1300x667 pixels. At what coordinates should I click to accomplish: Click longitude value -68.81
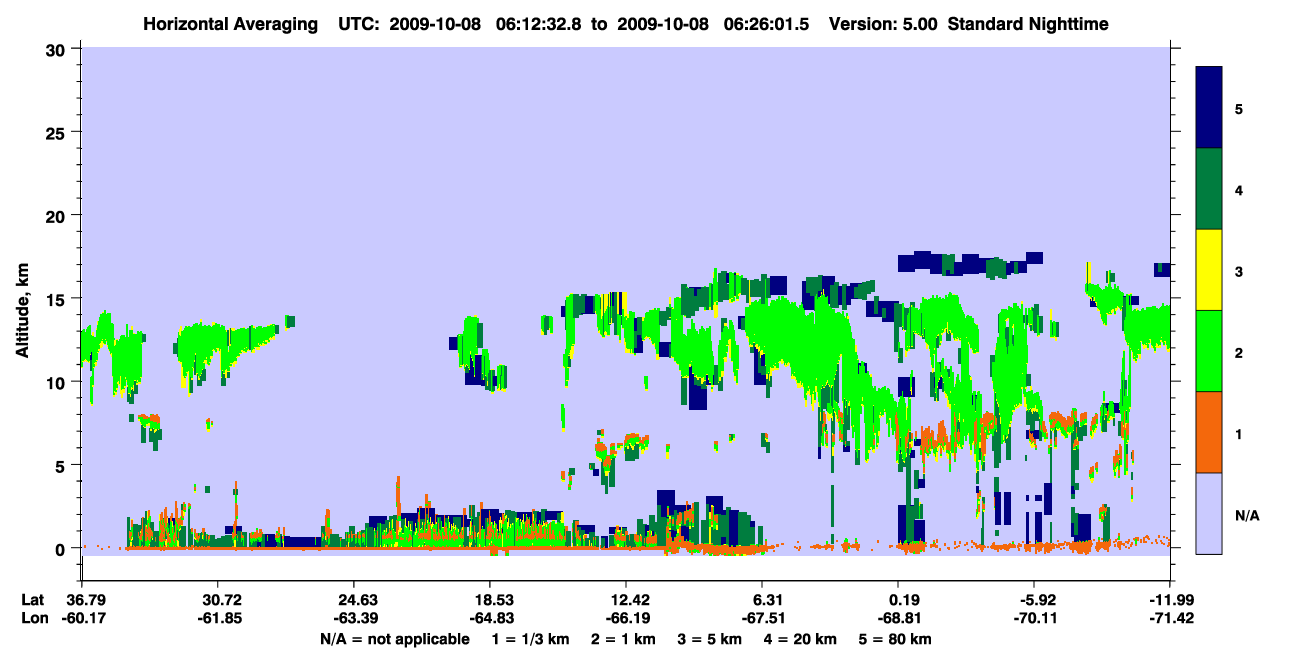click(898, 618)
